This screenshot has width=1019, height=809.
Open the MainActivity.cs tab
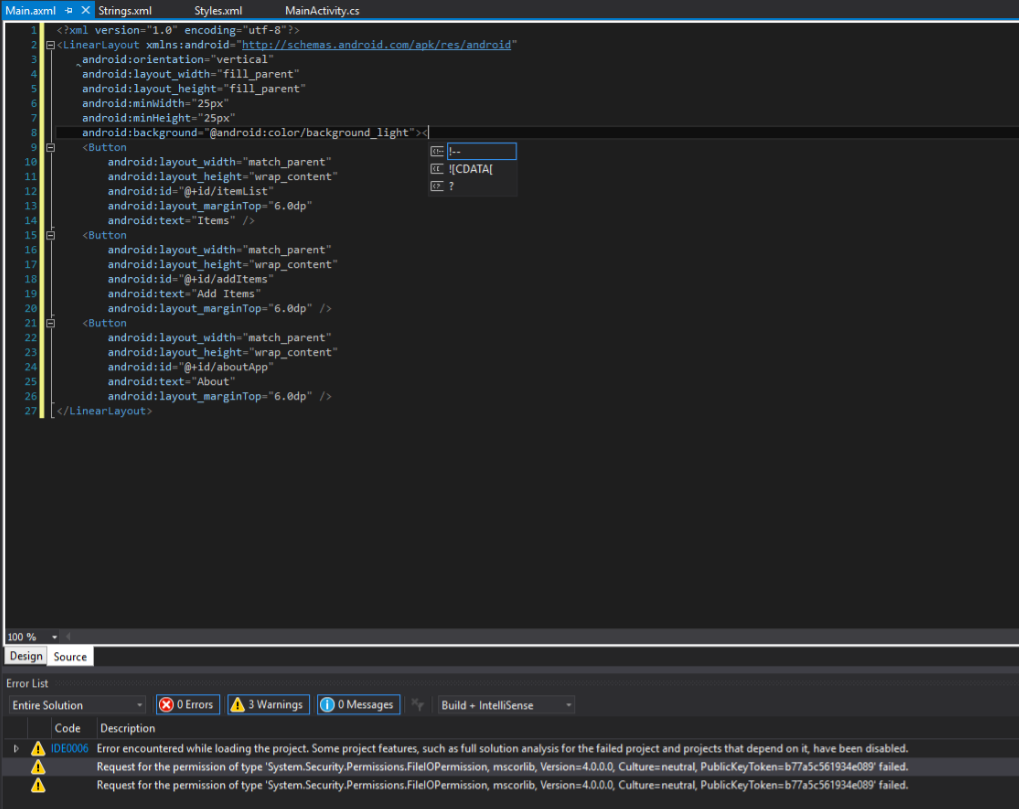[322, 10]
